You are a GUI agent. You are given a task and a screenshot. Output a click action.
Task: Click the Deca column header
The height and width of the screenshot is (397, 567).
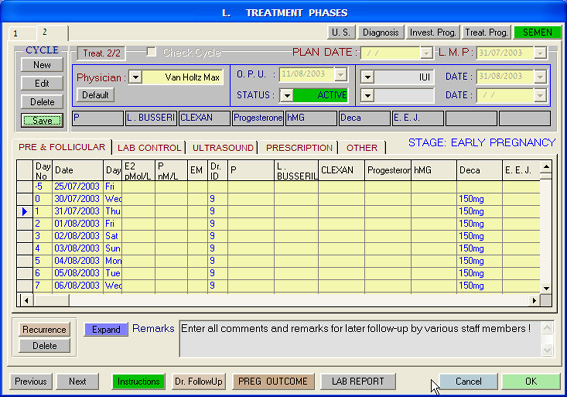[x=479, y=170]
